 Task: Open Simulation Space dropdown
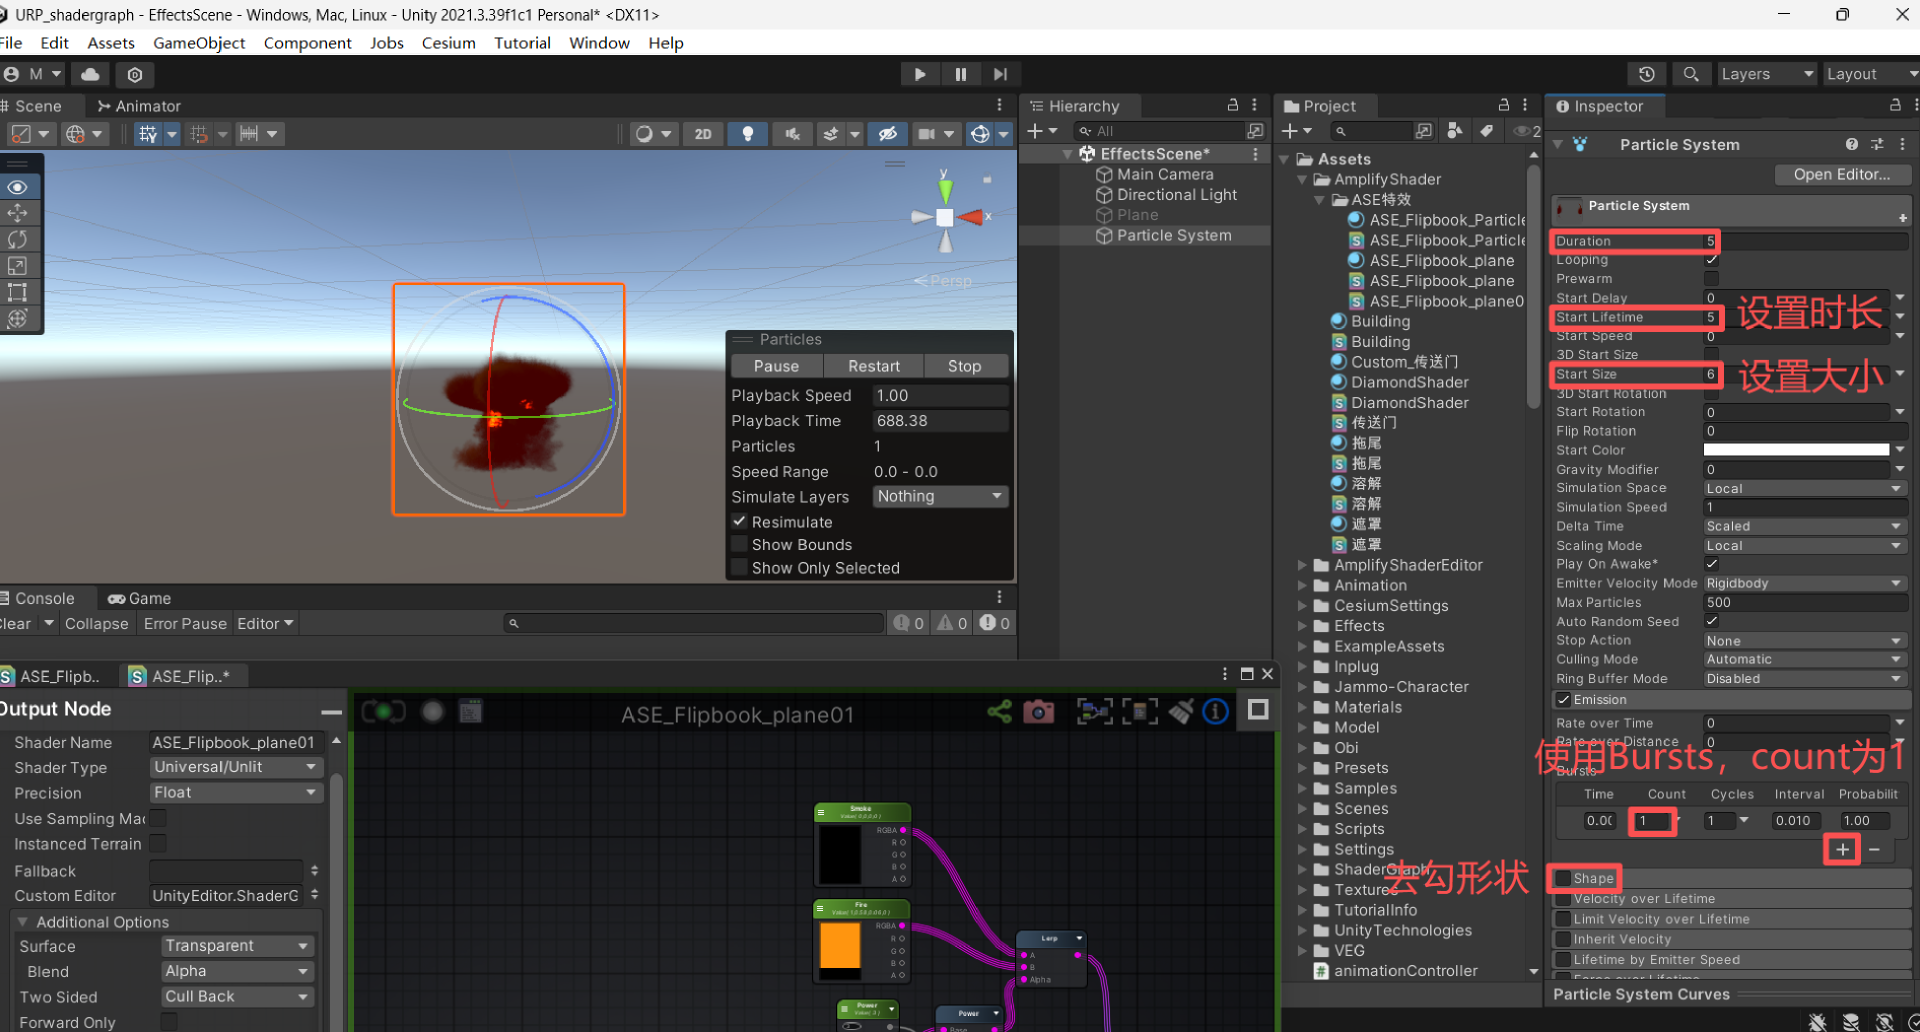point(1804,488)
